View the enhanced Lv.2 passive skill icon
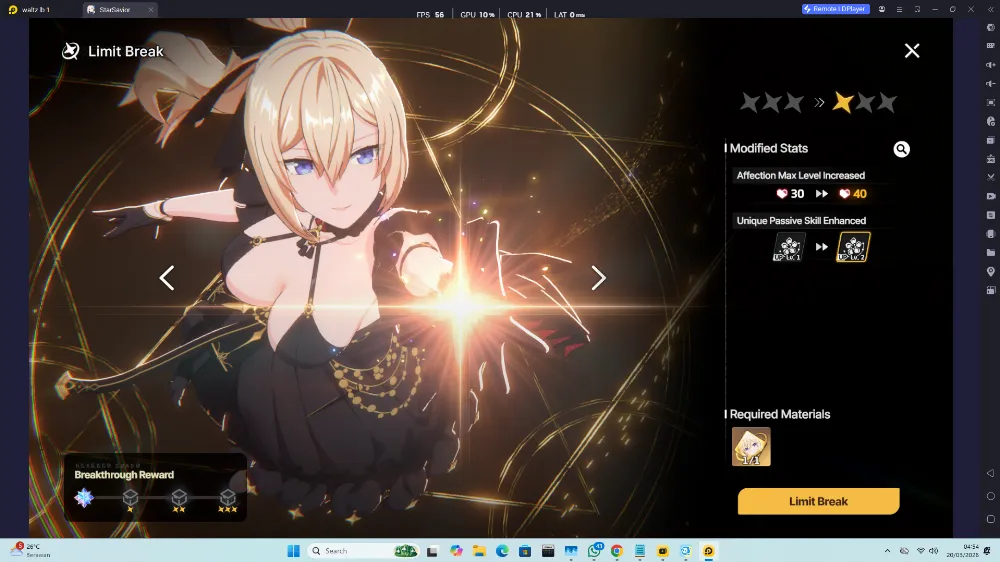 click(x=853, y=247)
